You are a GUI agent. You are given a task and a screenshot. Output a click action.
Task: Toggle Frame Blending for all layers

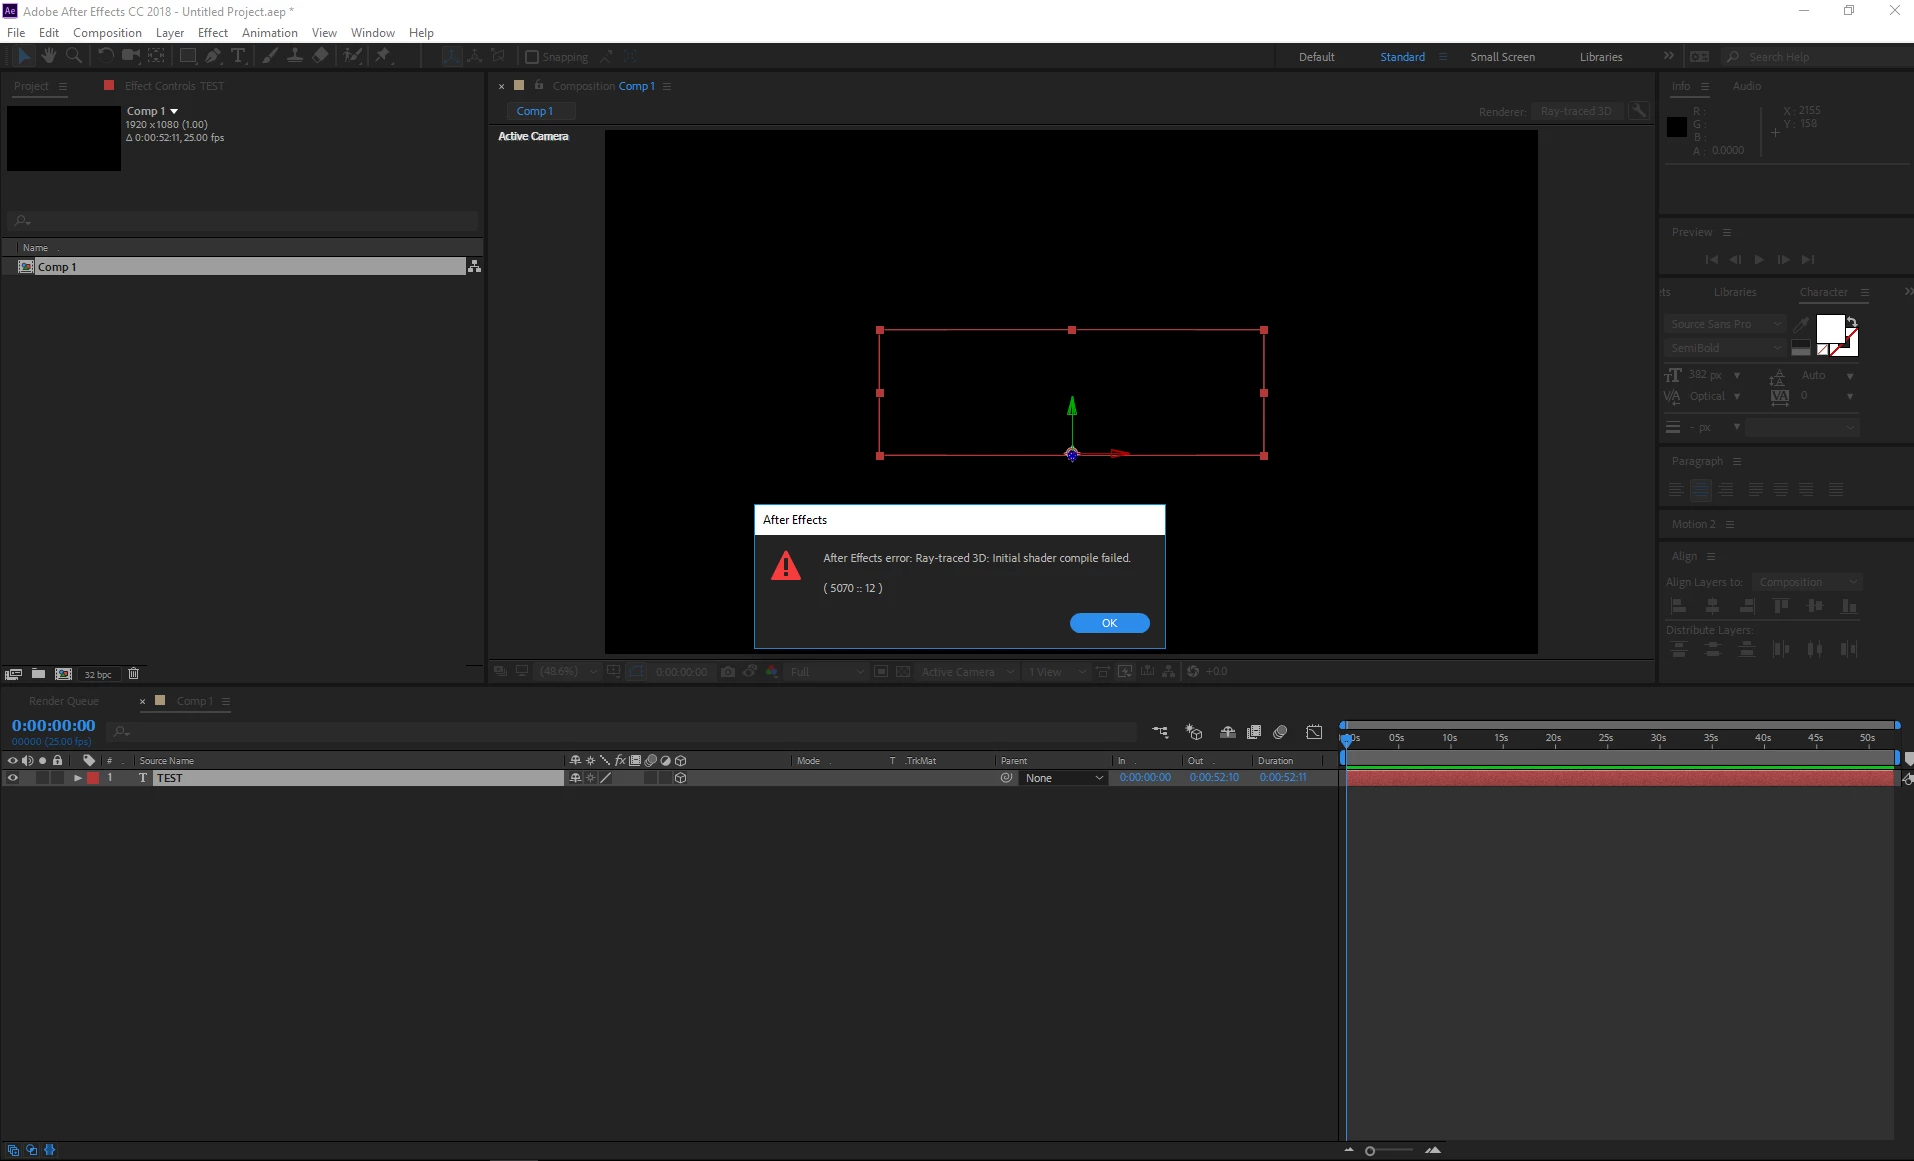1254,732
